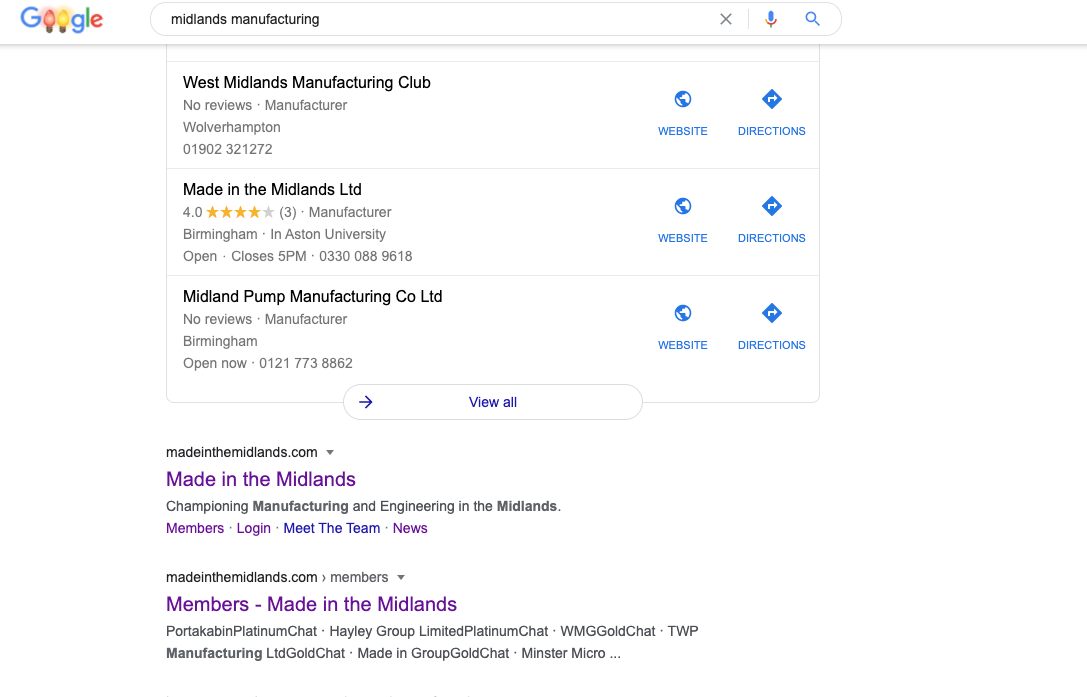Viewport: 1087px width, 697px height.
Task: Expand dropdown arrow next to madeinthemidlands.com
Action: click(330, 452)
